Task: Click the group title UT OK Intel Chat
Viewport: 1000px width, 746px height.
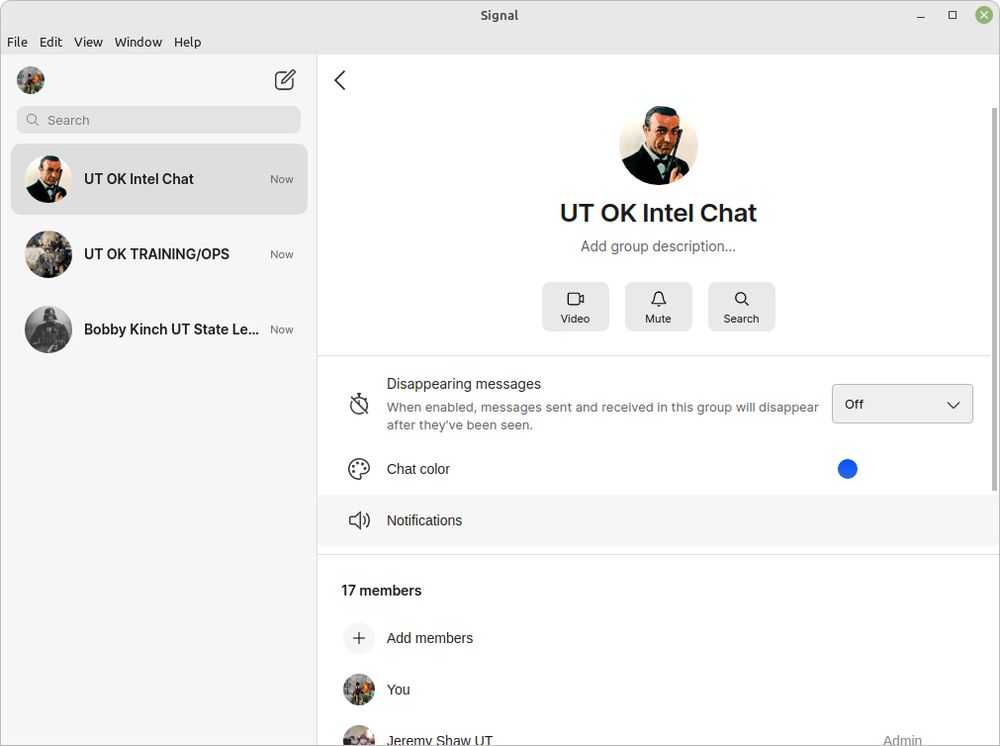Action: pyautogui.click(x=658, y=213)
